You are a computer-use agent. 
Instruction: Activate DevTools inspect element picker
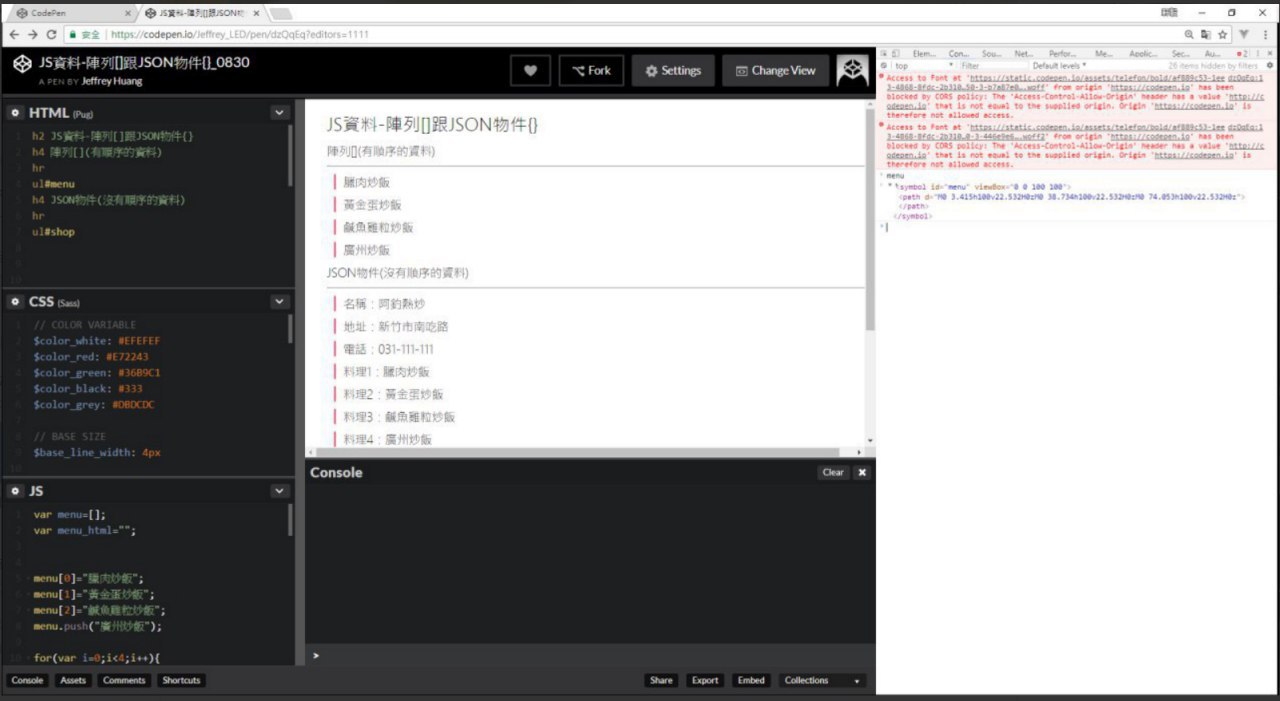pyautogui.click(x=883, y=53)
